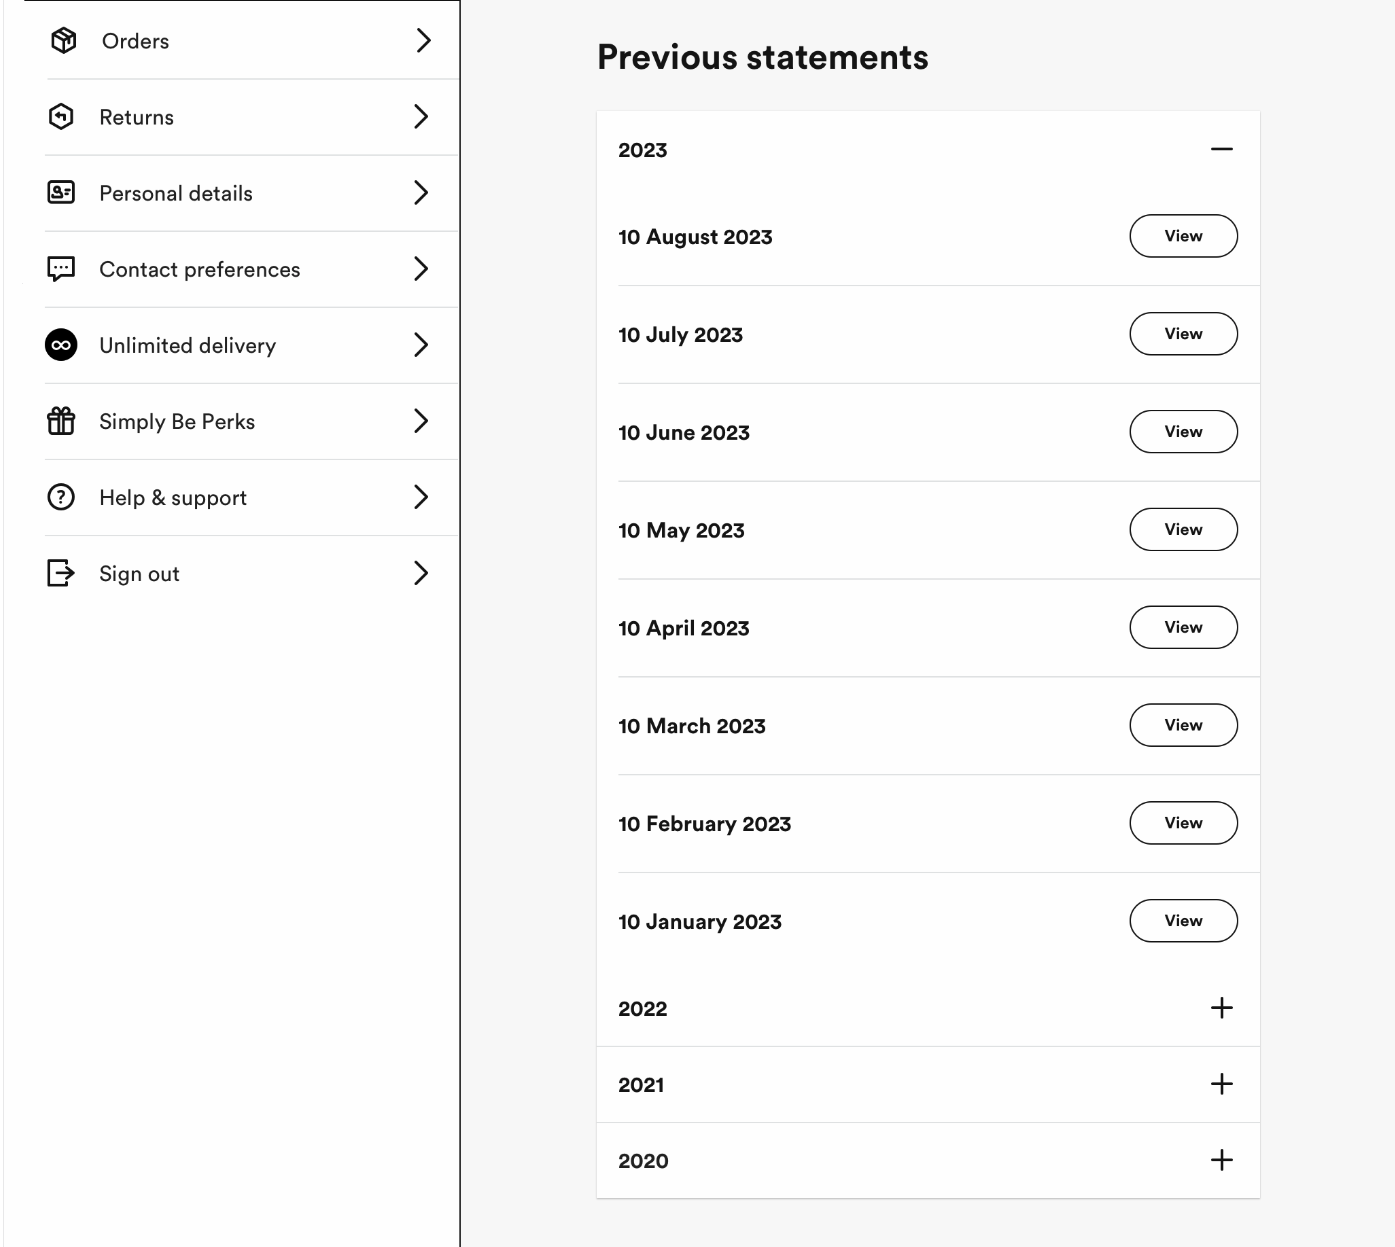This screenshot has width=1395, height=1247.
Task: Expand the 2020 statements section
Action: point(1221,1160)
